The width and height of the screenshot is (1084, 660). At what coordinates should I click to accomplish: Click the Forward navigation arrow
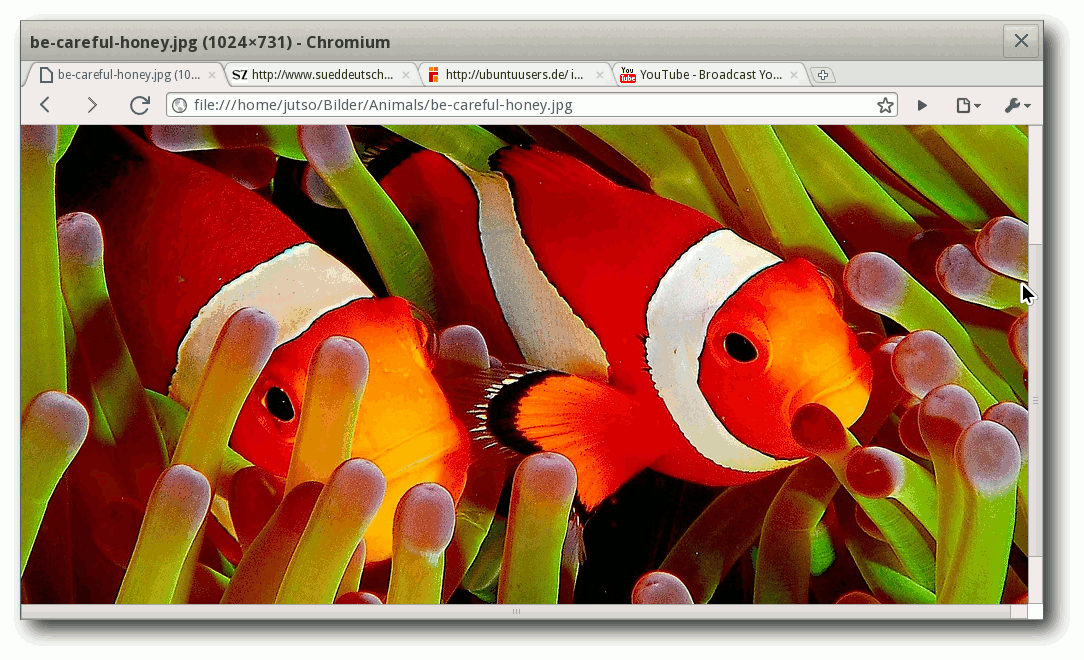coord(92,105)
